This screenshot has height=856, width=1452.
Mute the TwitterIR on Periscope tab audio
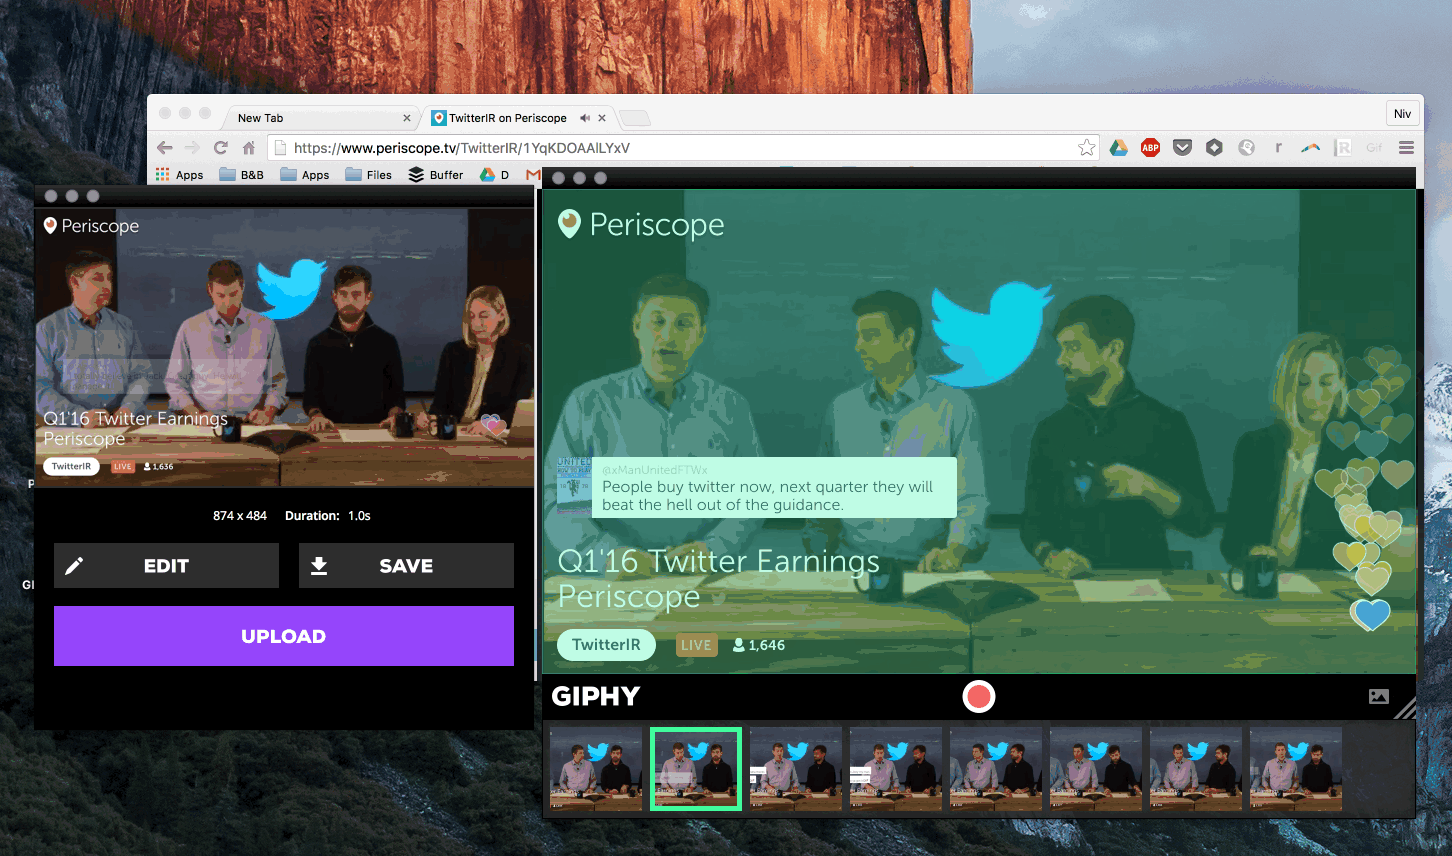point(585,118)
